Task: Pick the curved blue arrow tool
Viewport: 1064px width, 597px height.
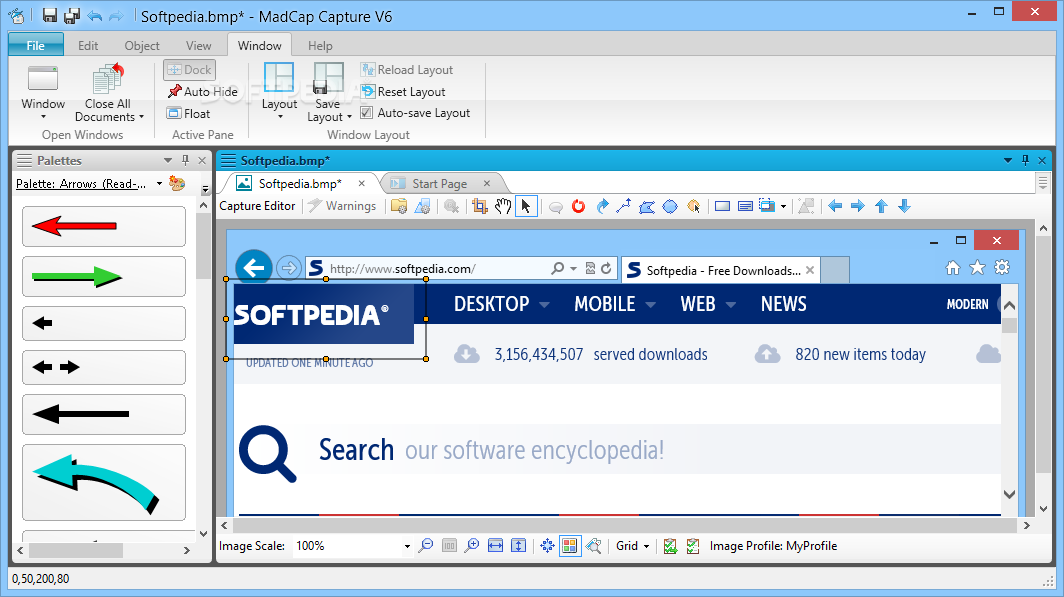Action: click(602, 206)
